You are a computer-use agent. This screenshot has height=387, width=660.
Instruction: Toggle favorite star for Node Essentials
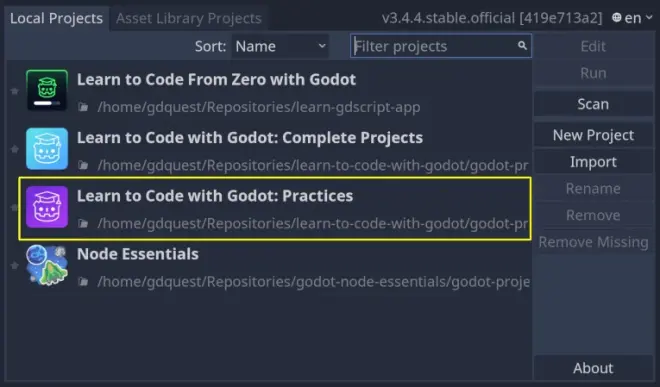coord(15,265)
